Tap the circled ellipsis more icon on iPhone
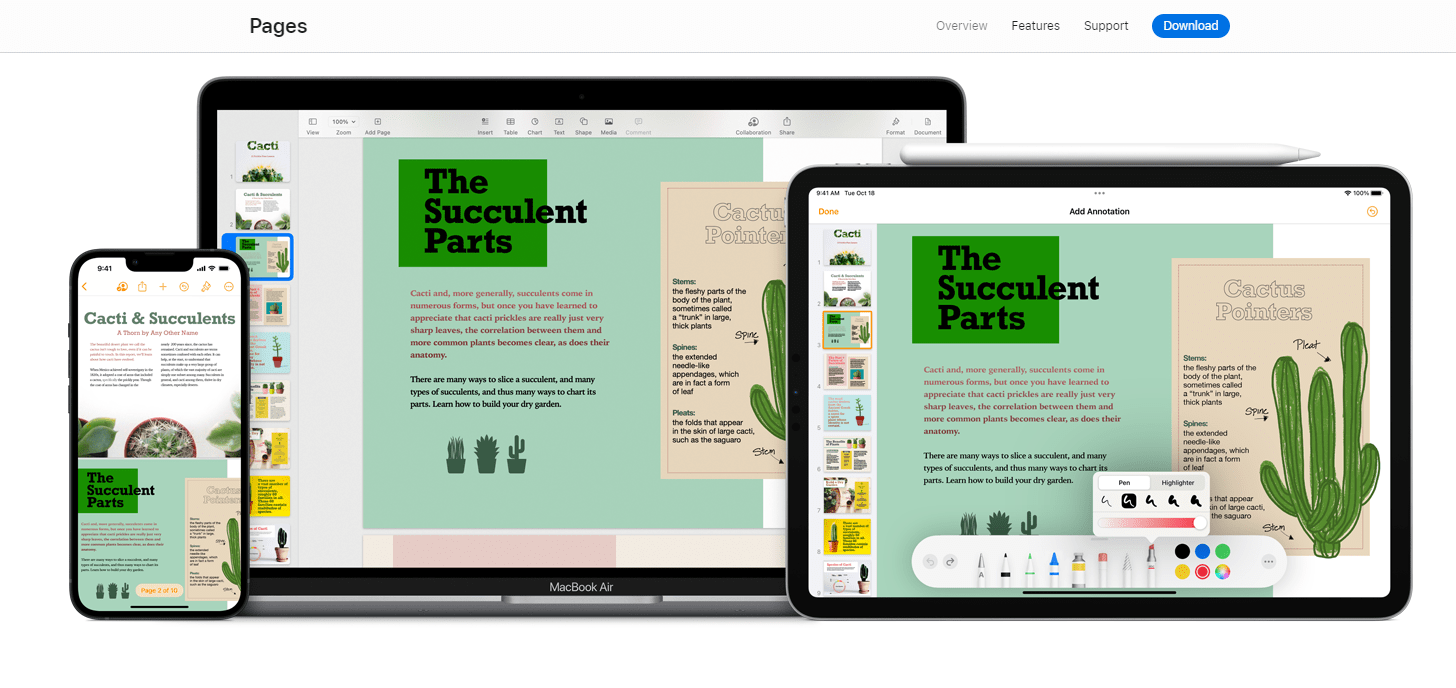 228,287
